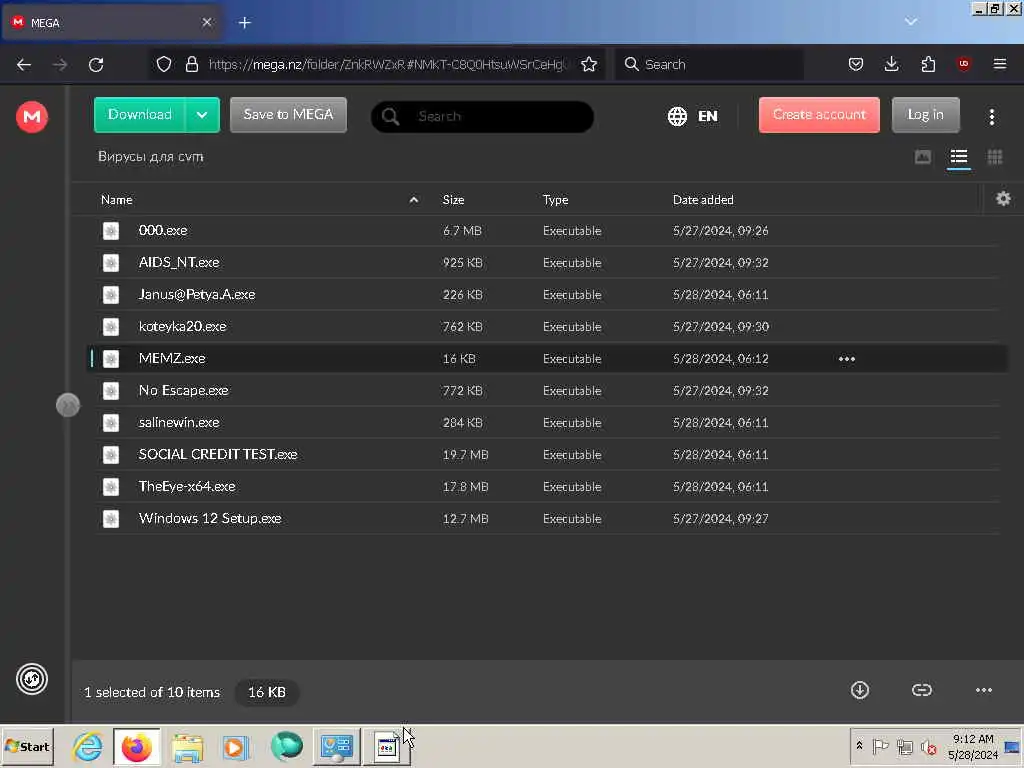
Task: Save to Pocket icon
Action: coord(856,64)
